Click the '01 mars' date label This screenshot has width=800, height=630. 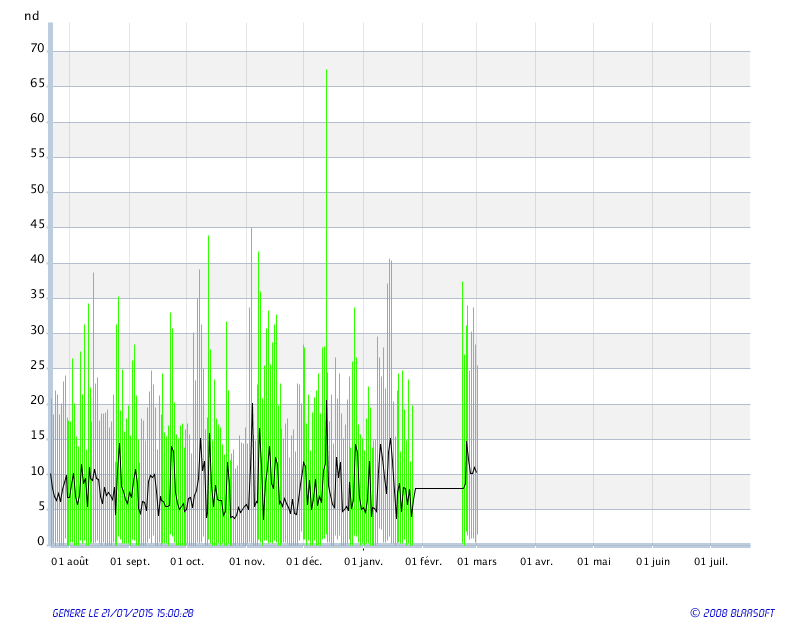click(477, 562)
